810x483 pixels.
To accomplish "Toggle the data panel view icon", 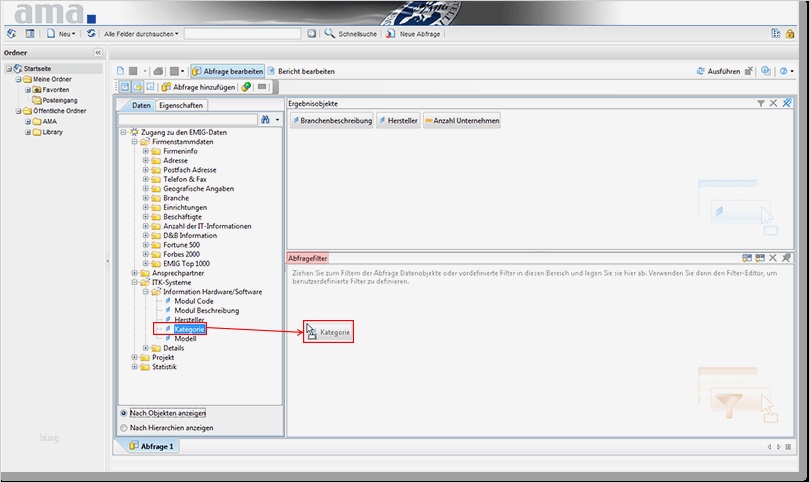I will tap(125, 87).
